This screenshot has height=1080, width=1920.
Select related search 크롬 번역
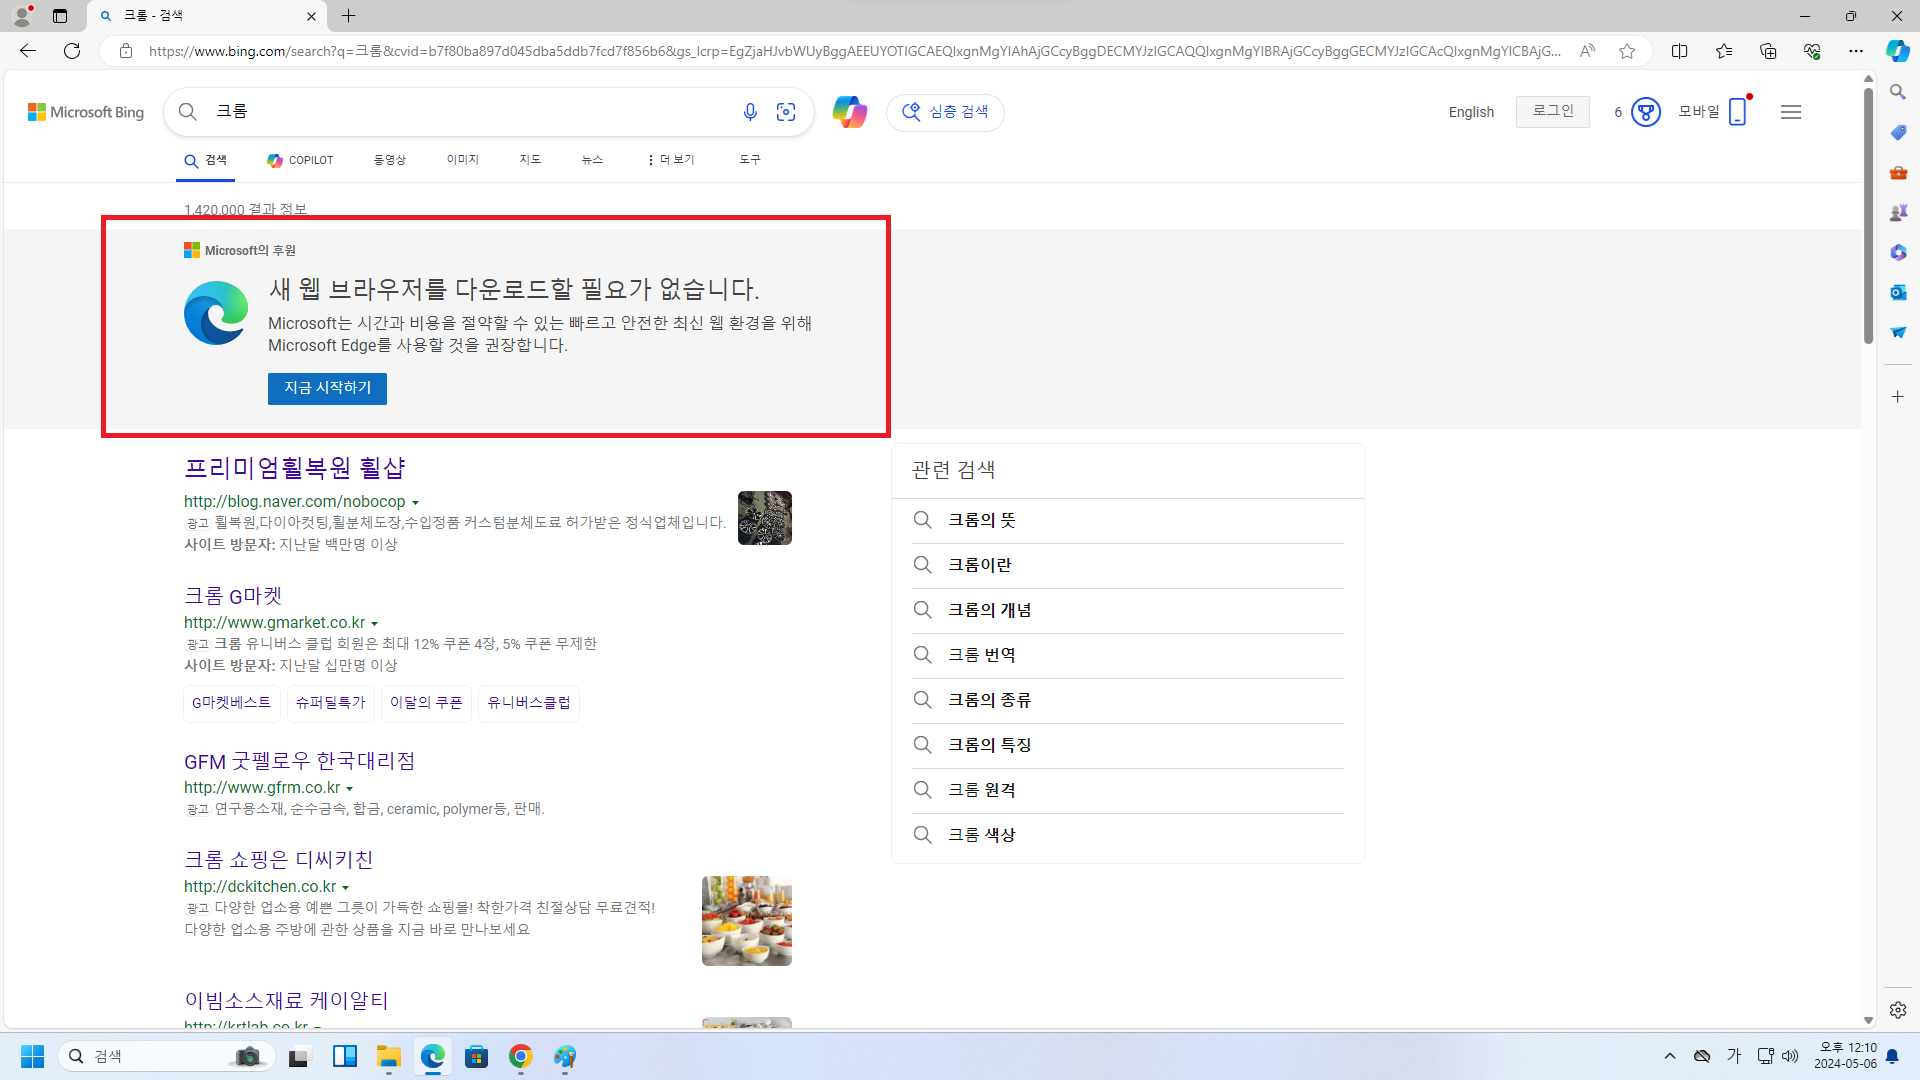pos(982,655)
